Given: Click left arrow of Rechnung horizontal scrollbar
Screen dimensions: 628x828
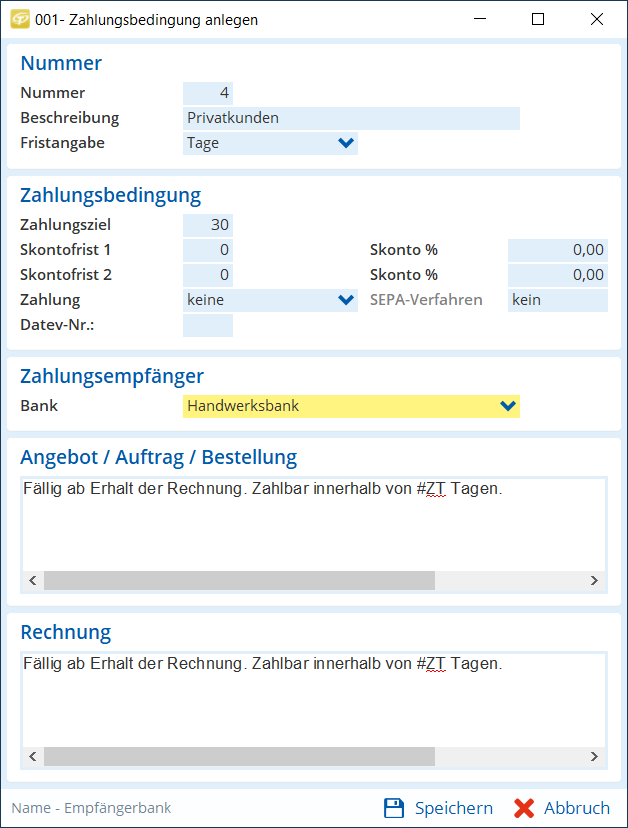Looking at the screenshot, I should point(32,757).
